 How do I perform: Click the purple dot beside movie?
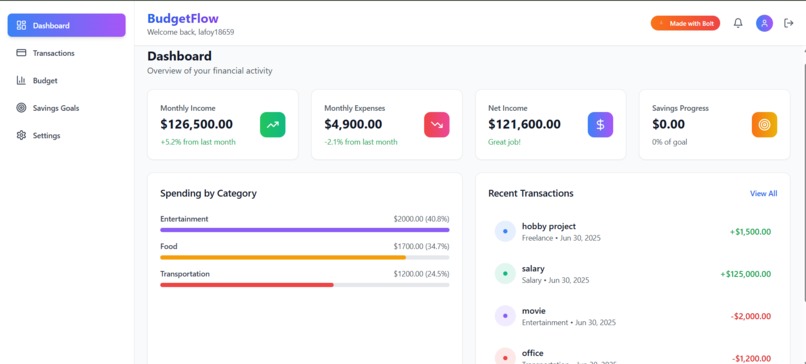click(x=505, y=316)
